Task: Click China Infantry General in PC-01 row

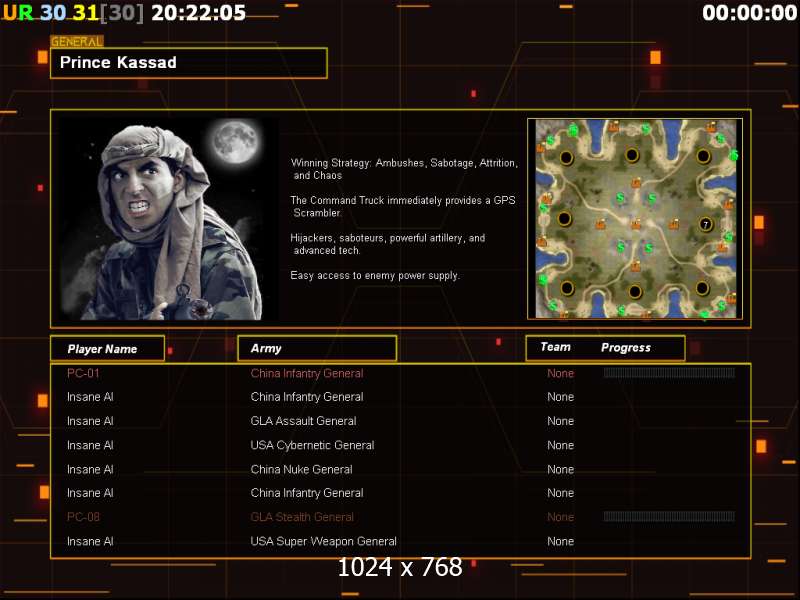Action: click(x=307, y=373)
